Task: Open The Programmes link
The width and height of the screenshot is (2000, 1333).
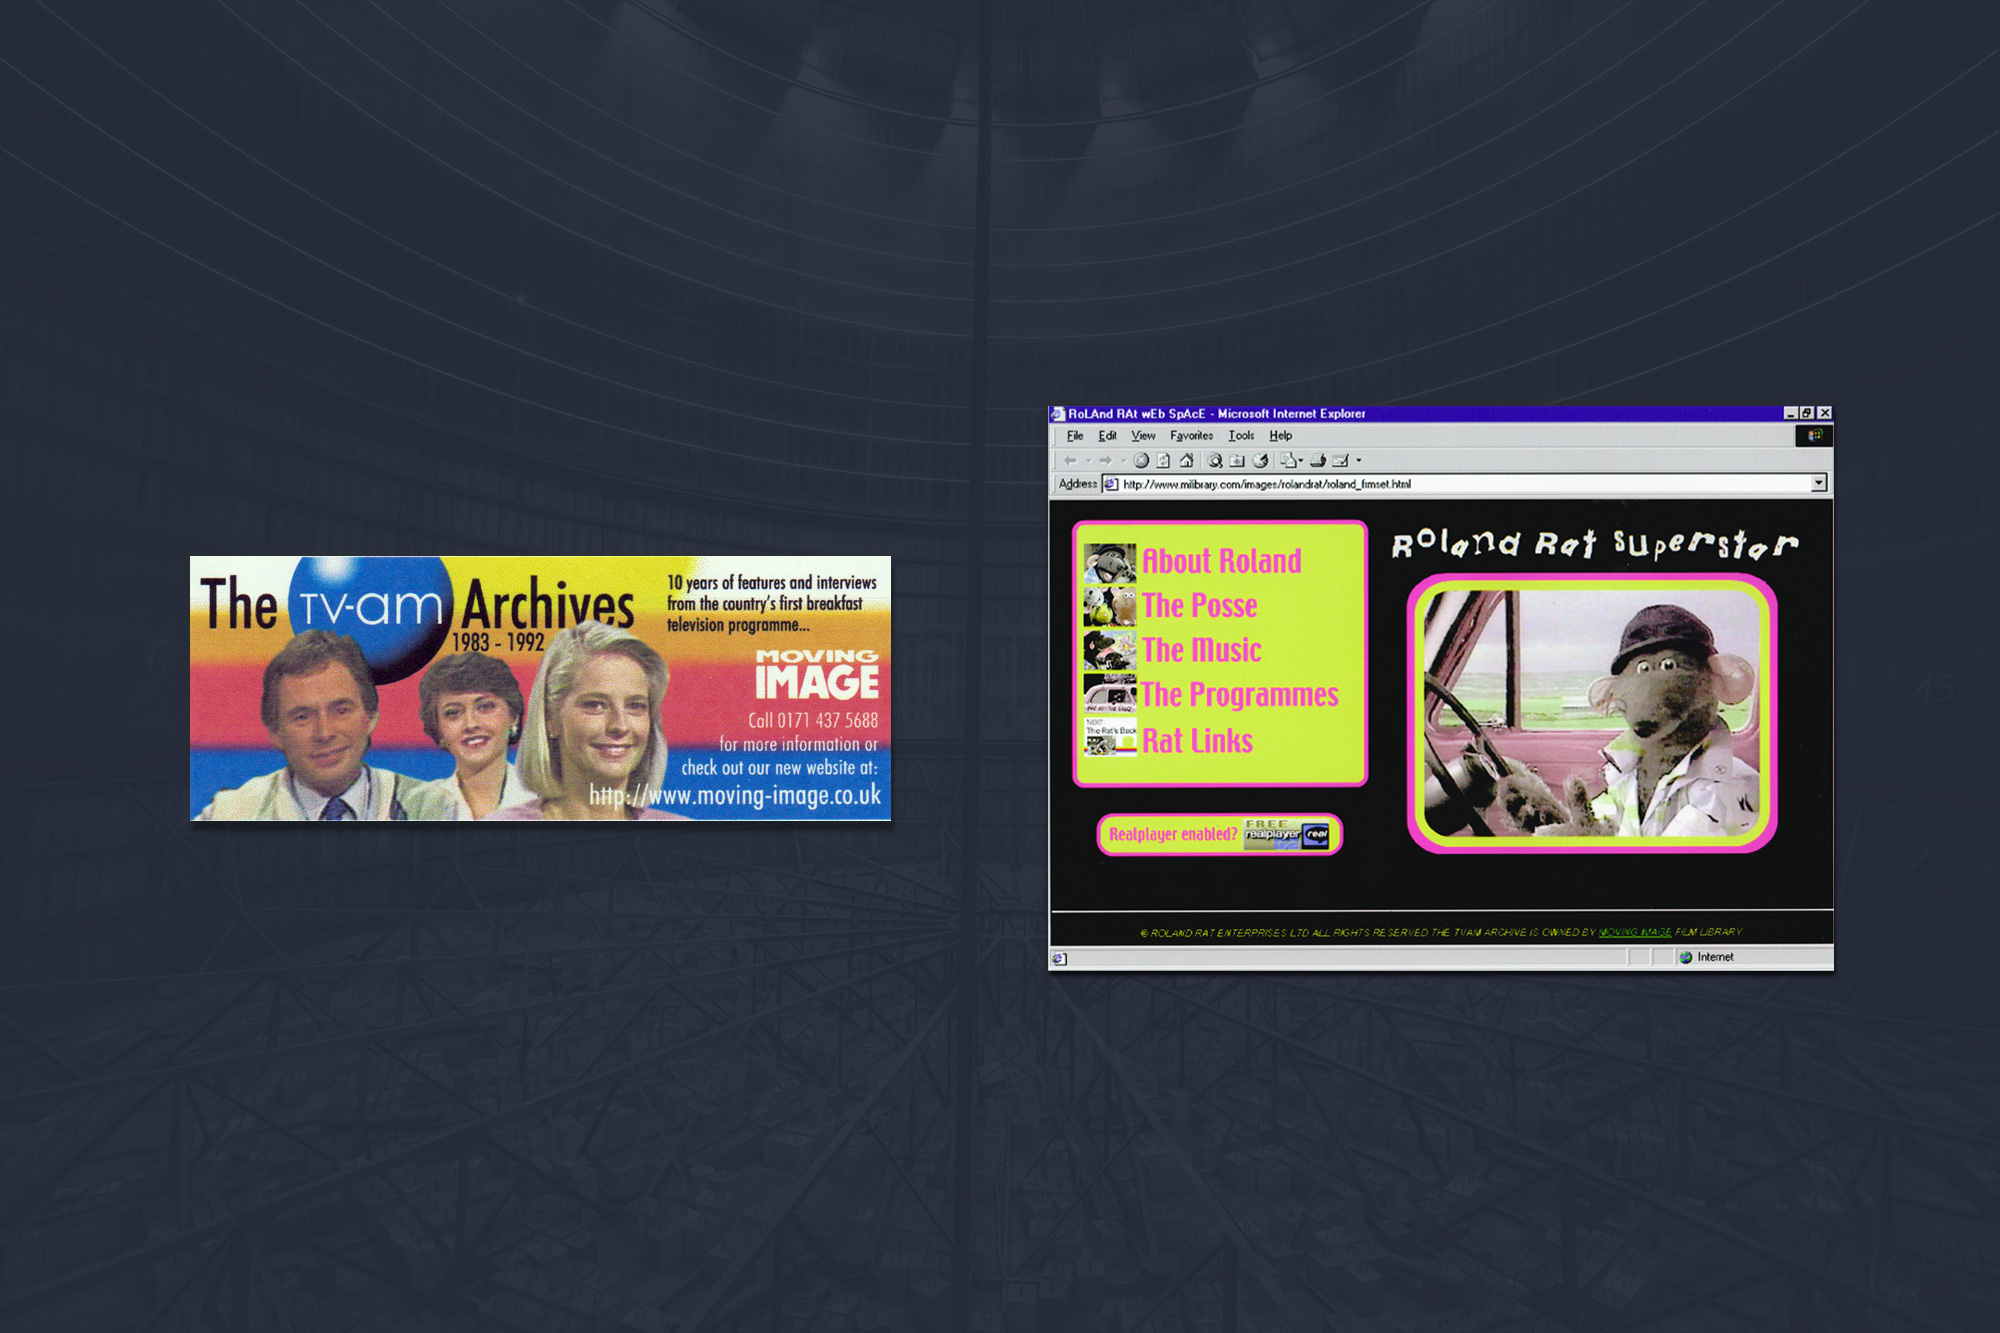Action: pos(1240,695)
